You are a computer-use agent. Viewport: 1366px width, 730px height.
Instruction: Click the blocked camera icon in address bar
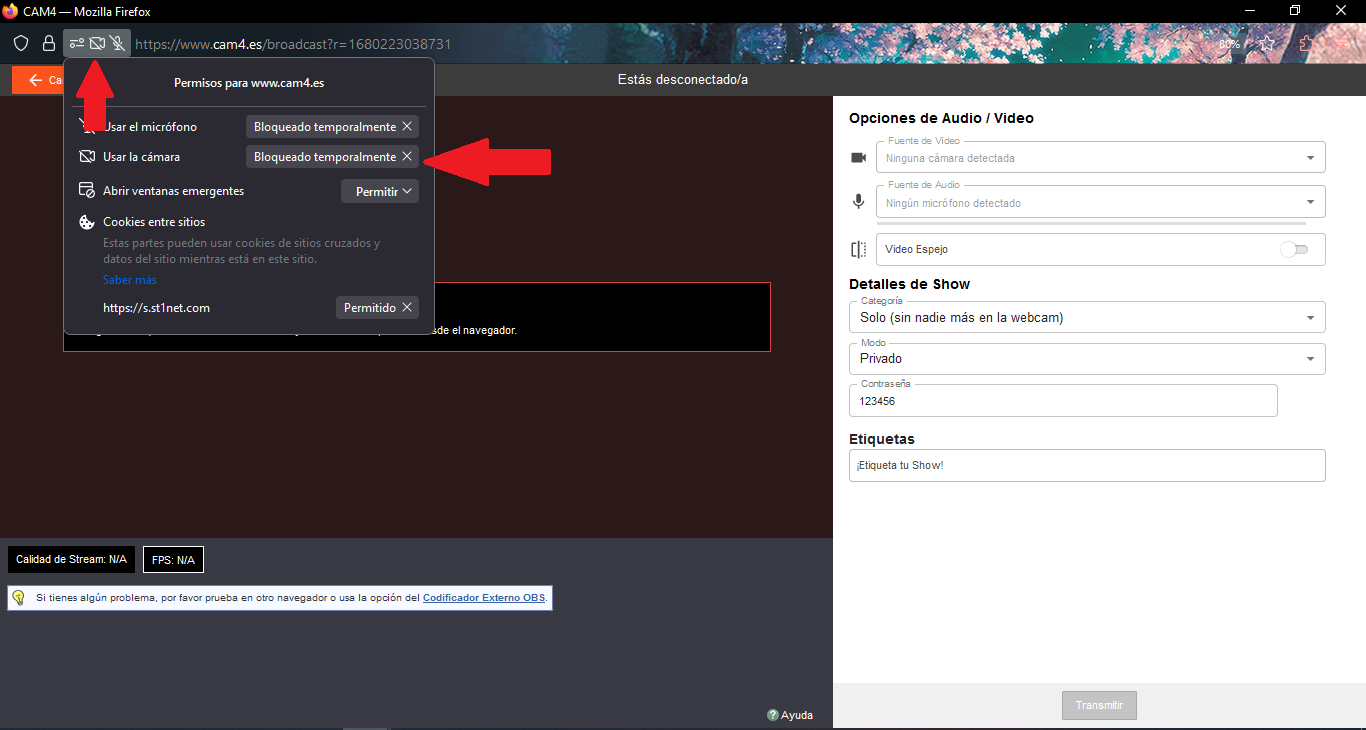coord(97,43)
